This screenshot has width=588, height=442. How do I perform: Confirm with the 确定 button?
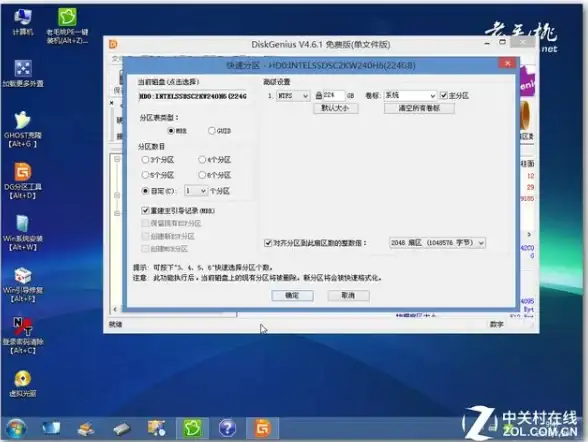(x=292, y=295)
